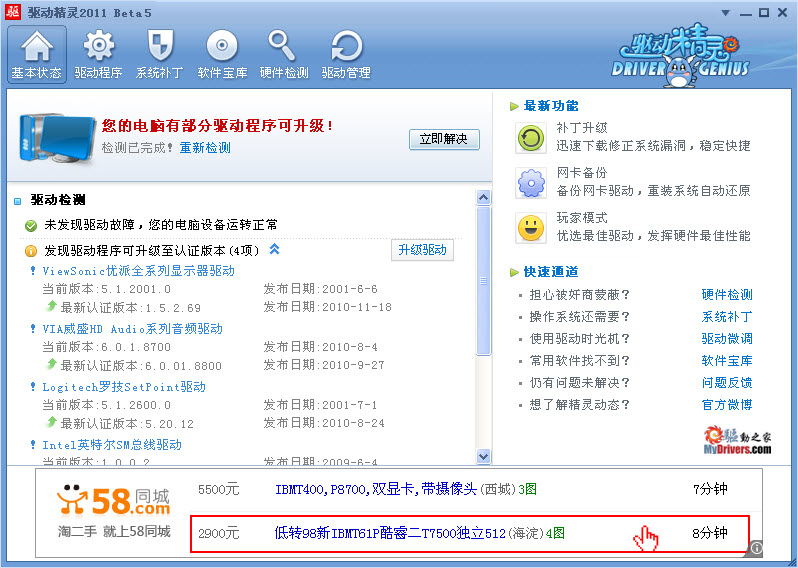Screen dimensions: 798x568
Task: Click the exclamation icon beside Intel英特尔 driver
Action: (33, 445)
